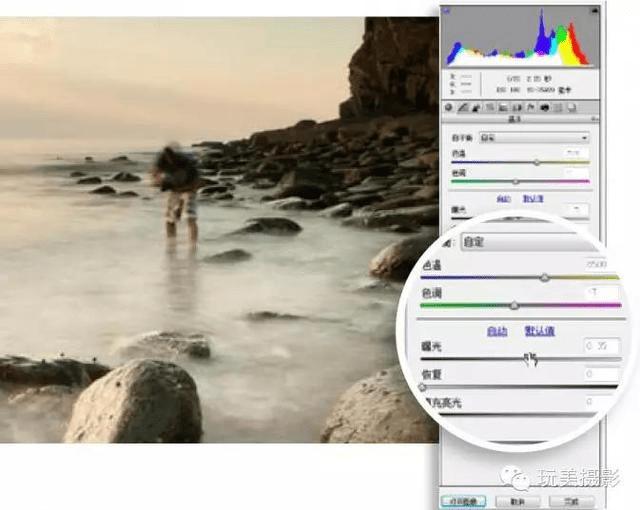Click the 默认值 link in the unmagnified panel
The width and height of the screenshot is (640, 510).
pyautogui.click(x=533, y=199)
